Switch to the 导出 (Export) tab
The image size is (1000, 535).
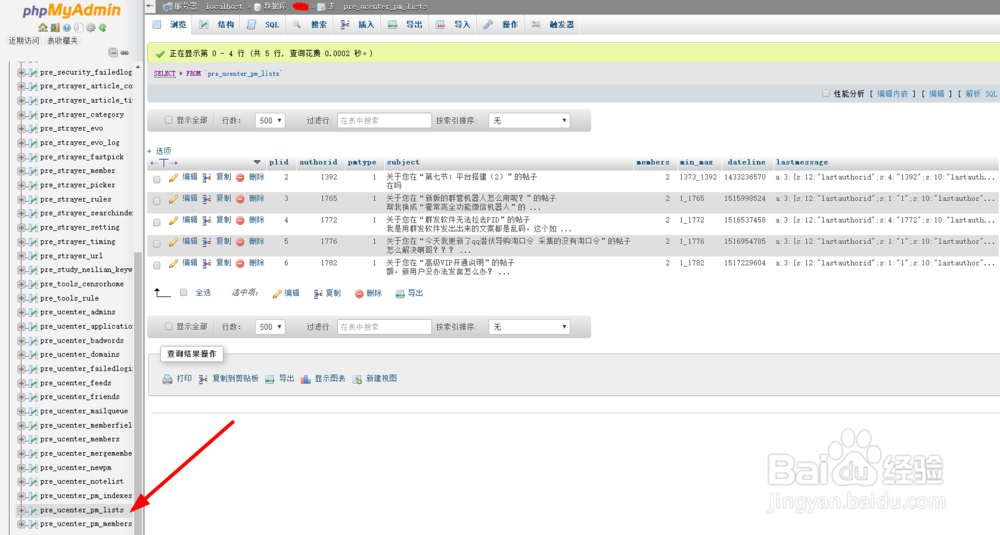[x=406, y=25]
